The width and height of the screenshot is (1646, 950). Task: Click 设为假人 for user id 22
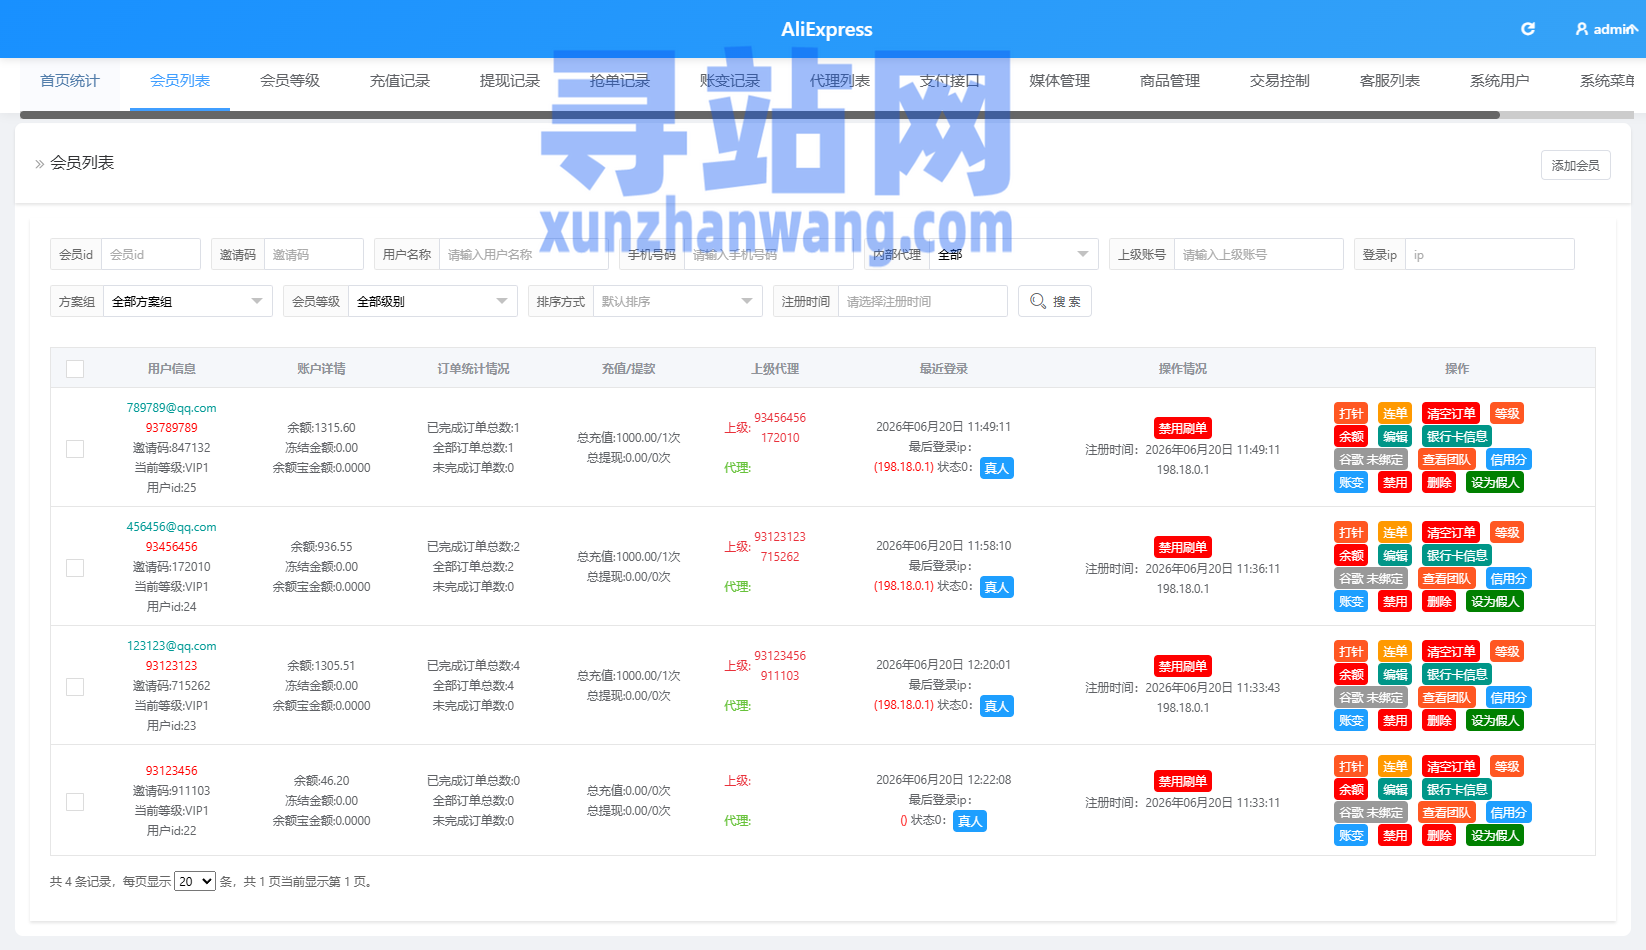tap(1495, 836)
